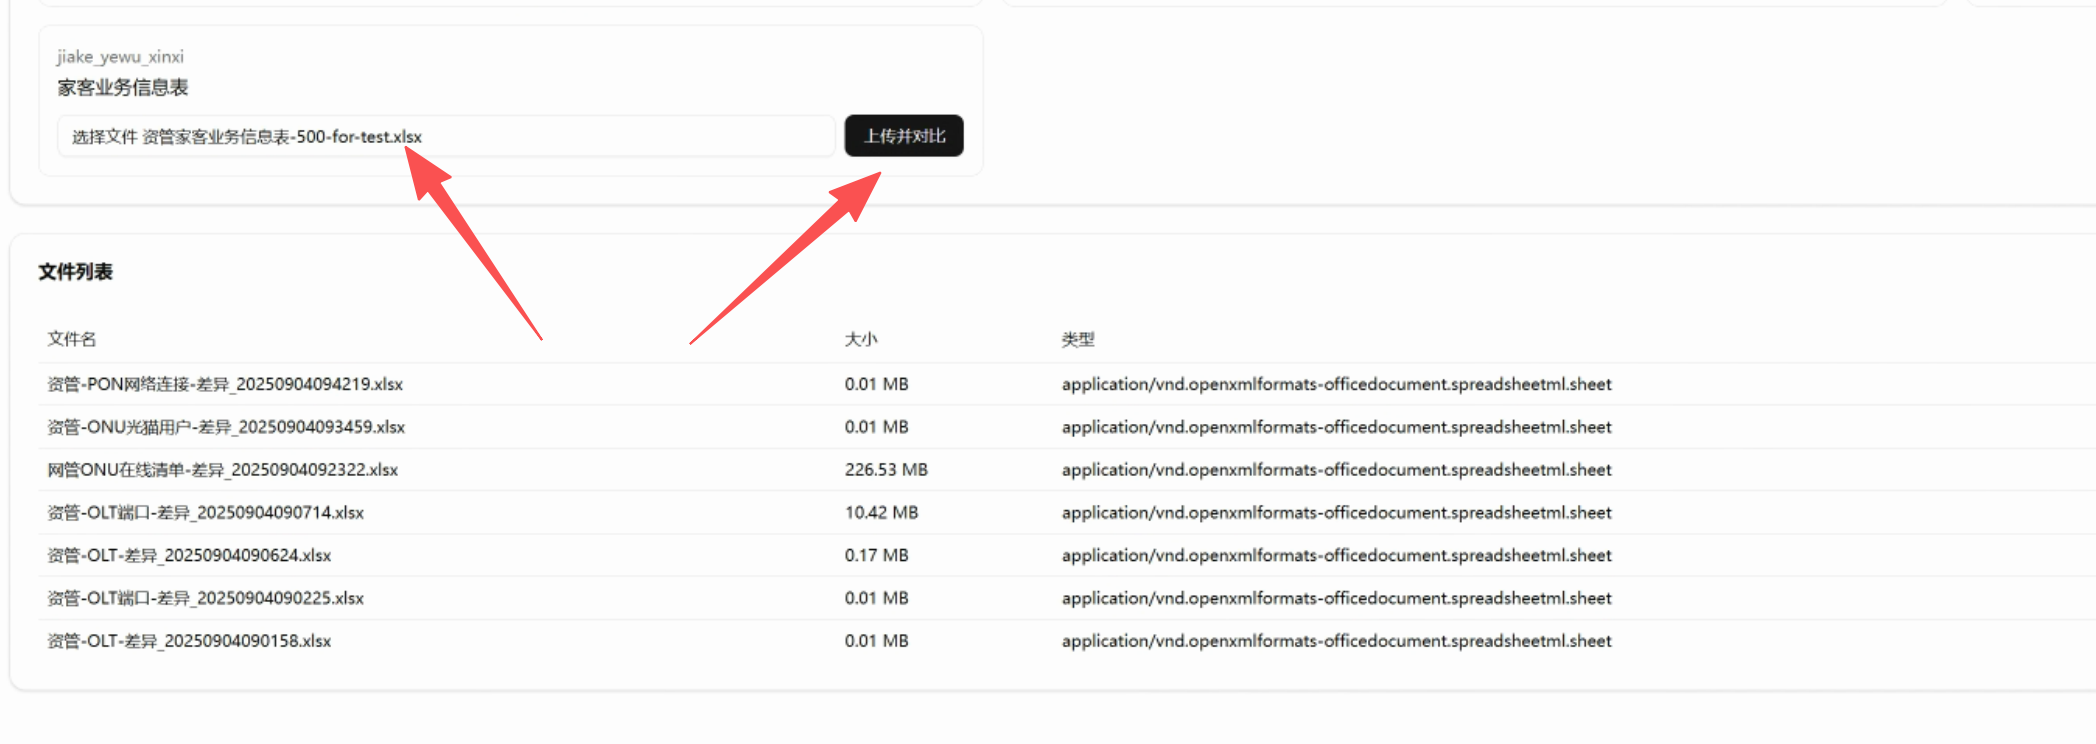Open 资管-PON网络连接-差异_20250904094219.xlsx
Viewport: 2096px width, 744px height.
point(225,384)
